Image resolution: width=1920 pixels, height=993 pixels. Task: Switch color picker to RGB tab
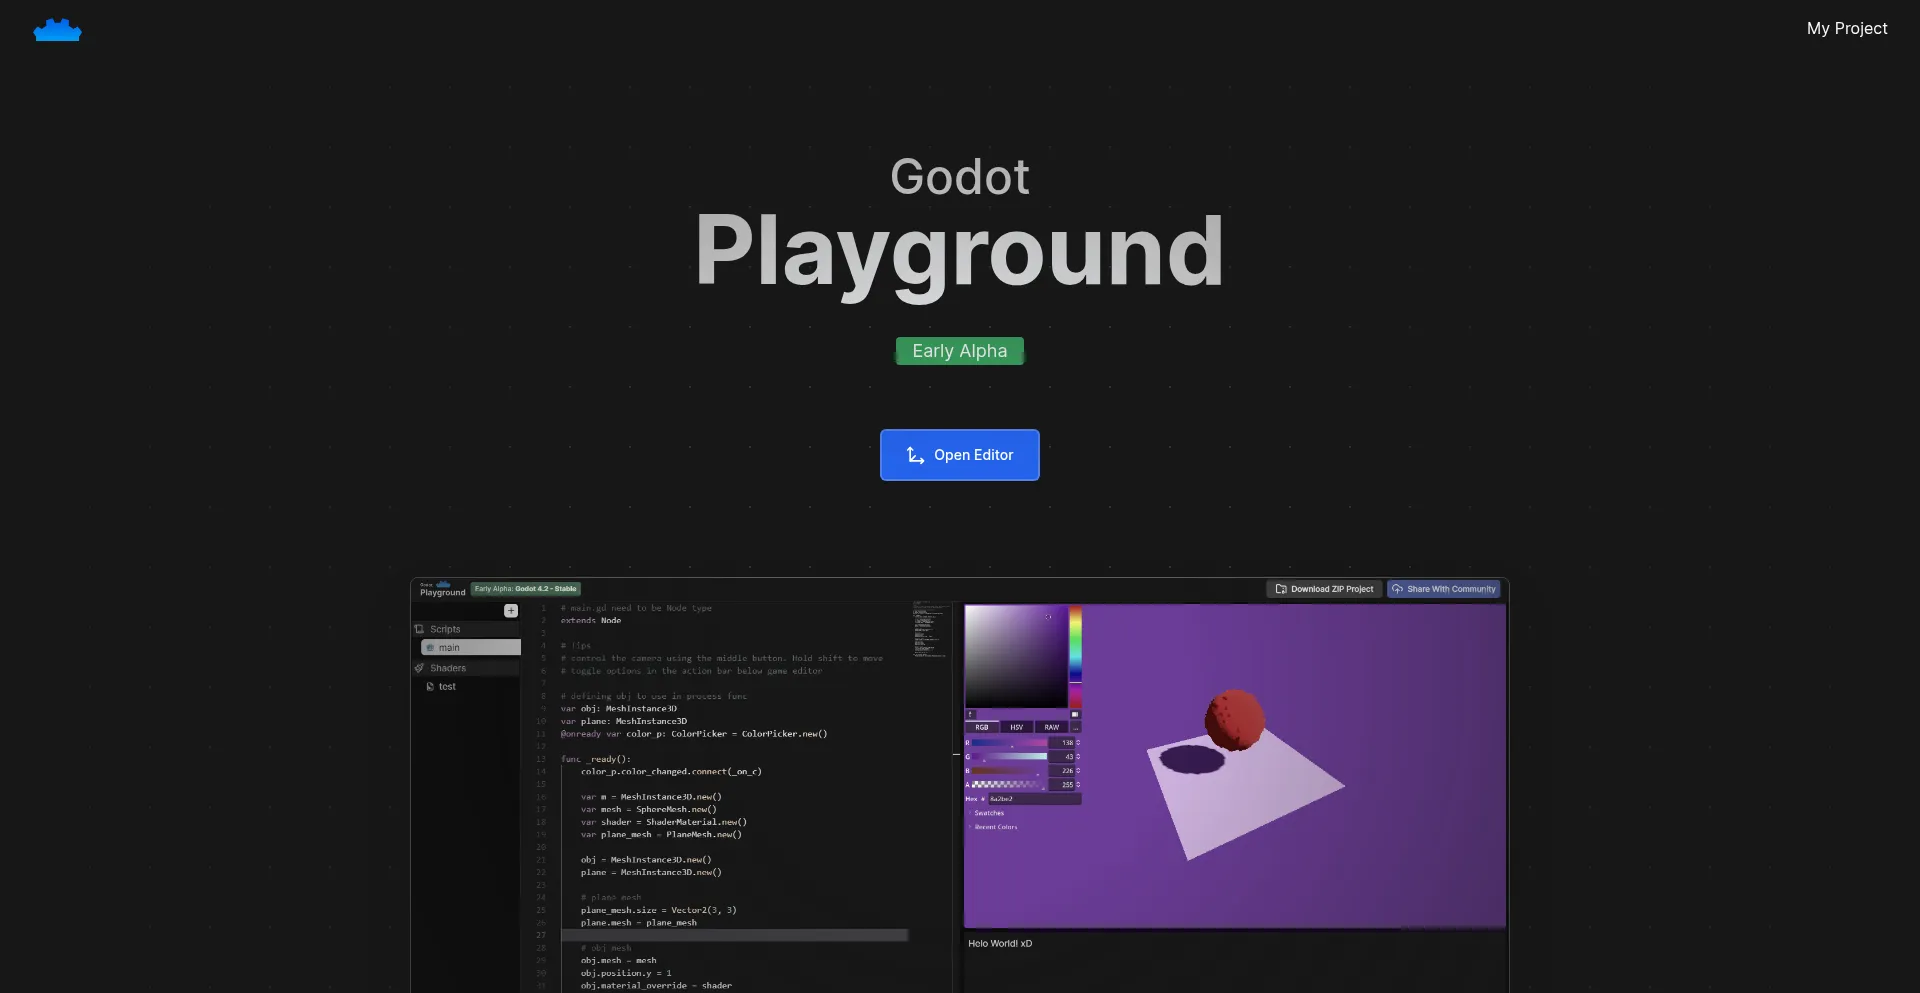tap(982, 727)
